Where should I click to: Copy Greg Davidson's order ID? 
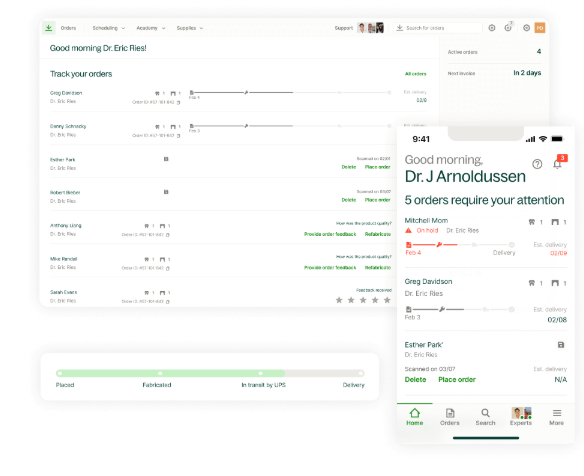tap(179, 102)
